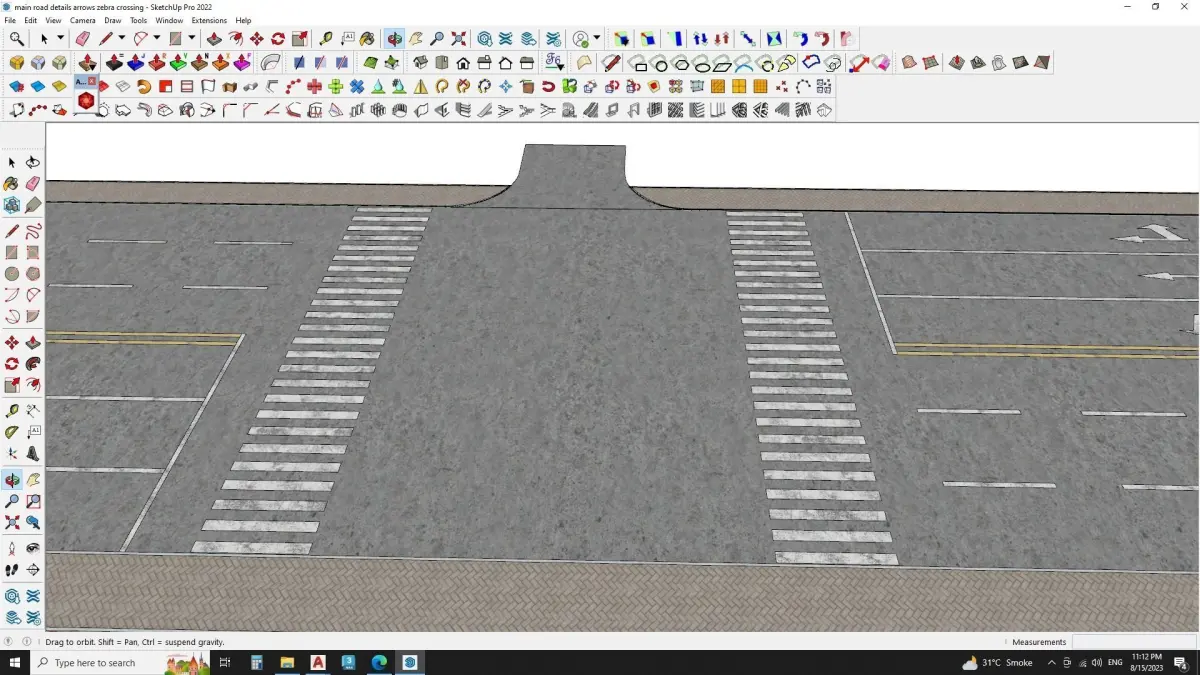
Task: Select the Round Corner yellow cube icon
Action: [x=17, y=63]
